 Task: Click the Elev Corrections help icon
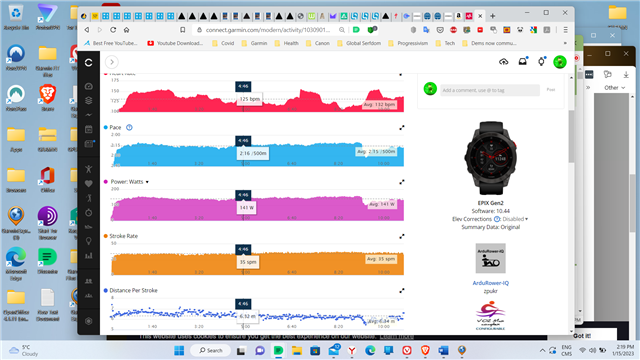pos(497,219)
